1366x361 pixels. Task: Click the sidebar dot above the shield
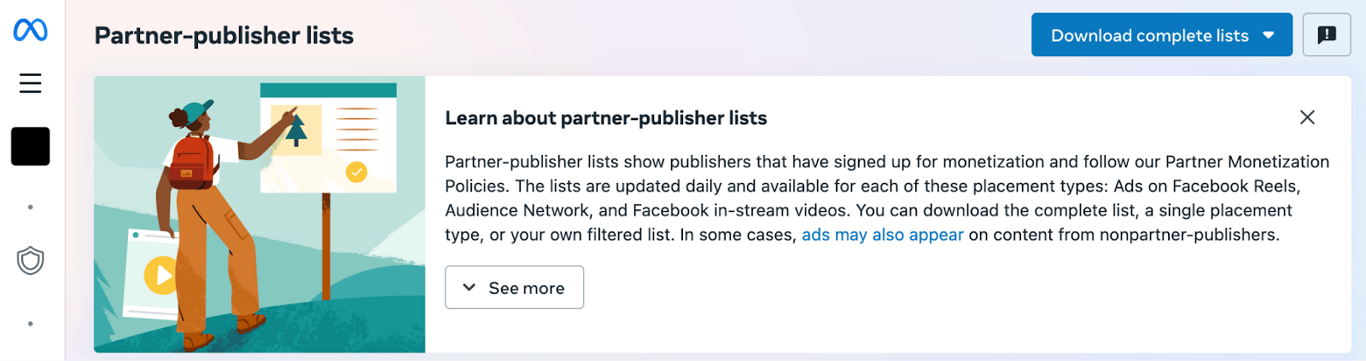30,207
